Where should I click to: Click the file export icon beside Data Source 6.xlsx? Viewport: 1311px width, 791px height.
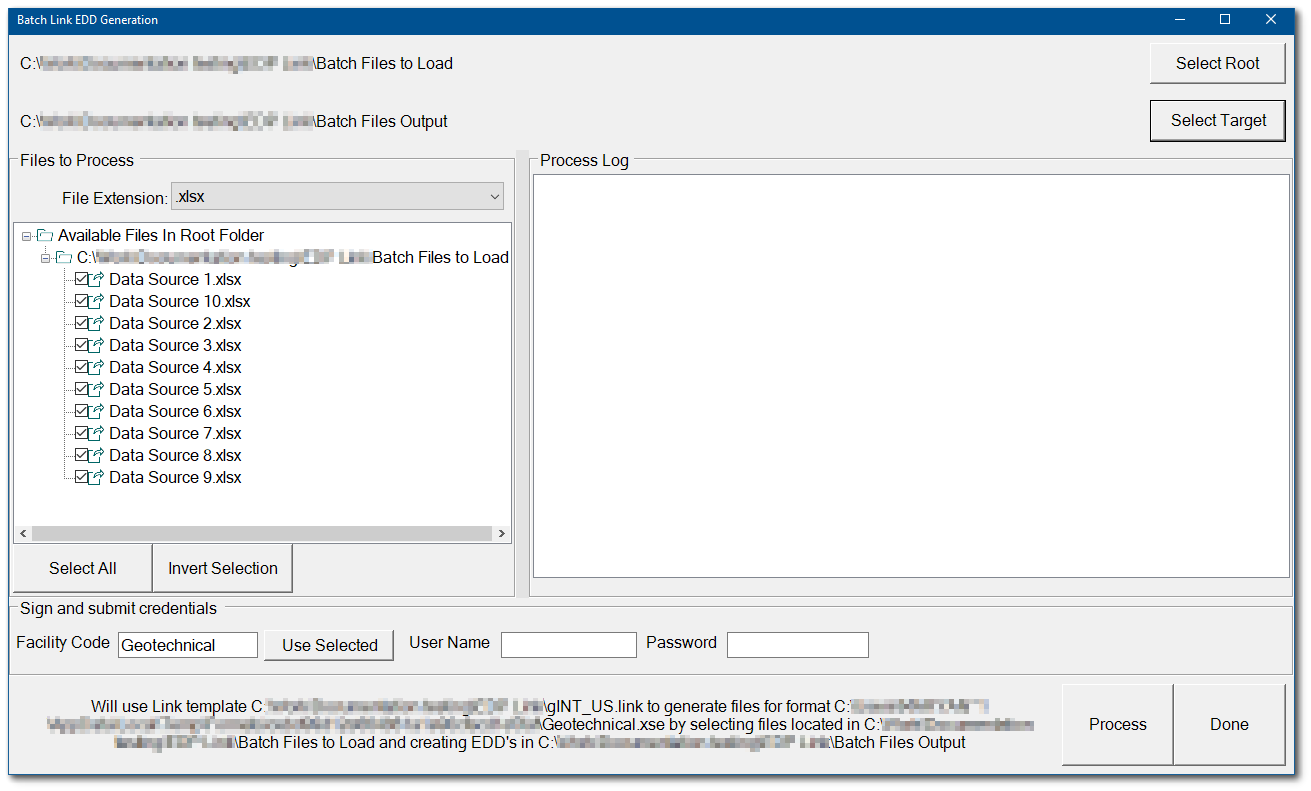pyautogui.click(x=96, y=411)
